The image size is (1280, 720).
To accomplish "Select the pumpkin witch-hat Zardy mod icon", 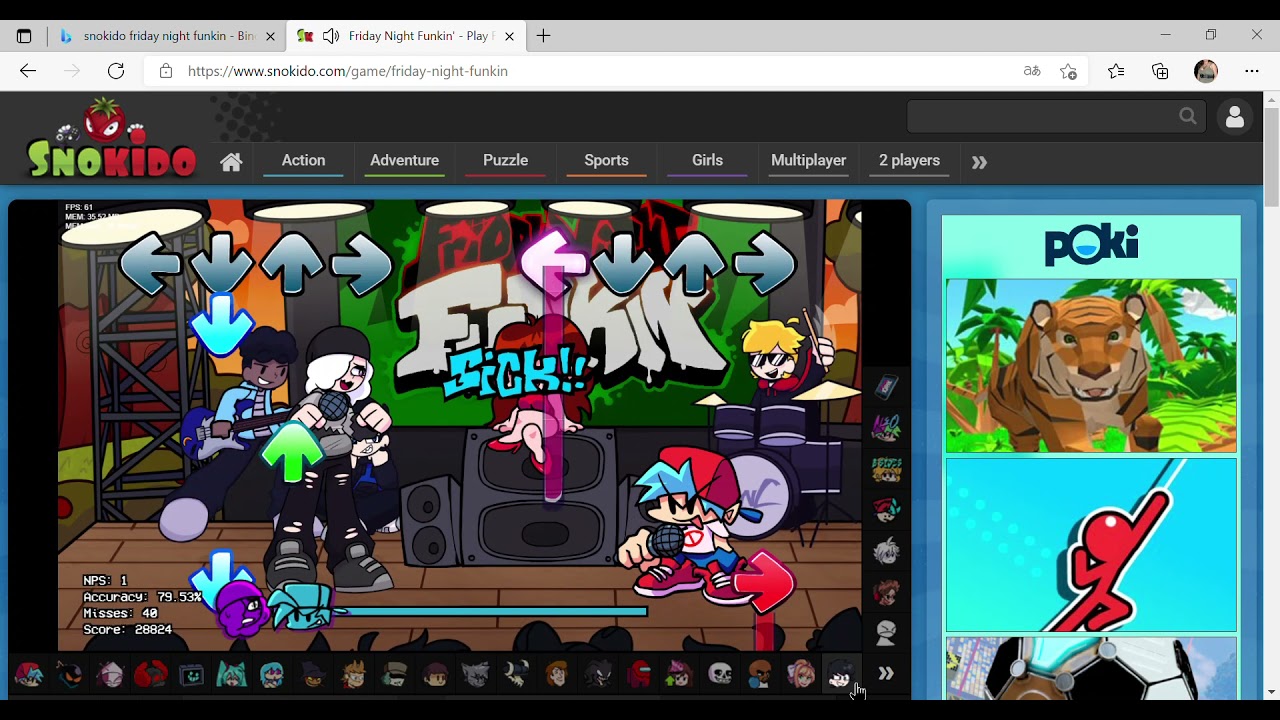I will 313,675.
